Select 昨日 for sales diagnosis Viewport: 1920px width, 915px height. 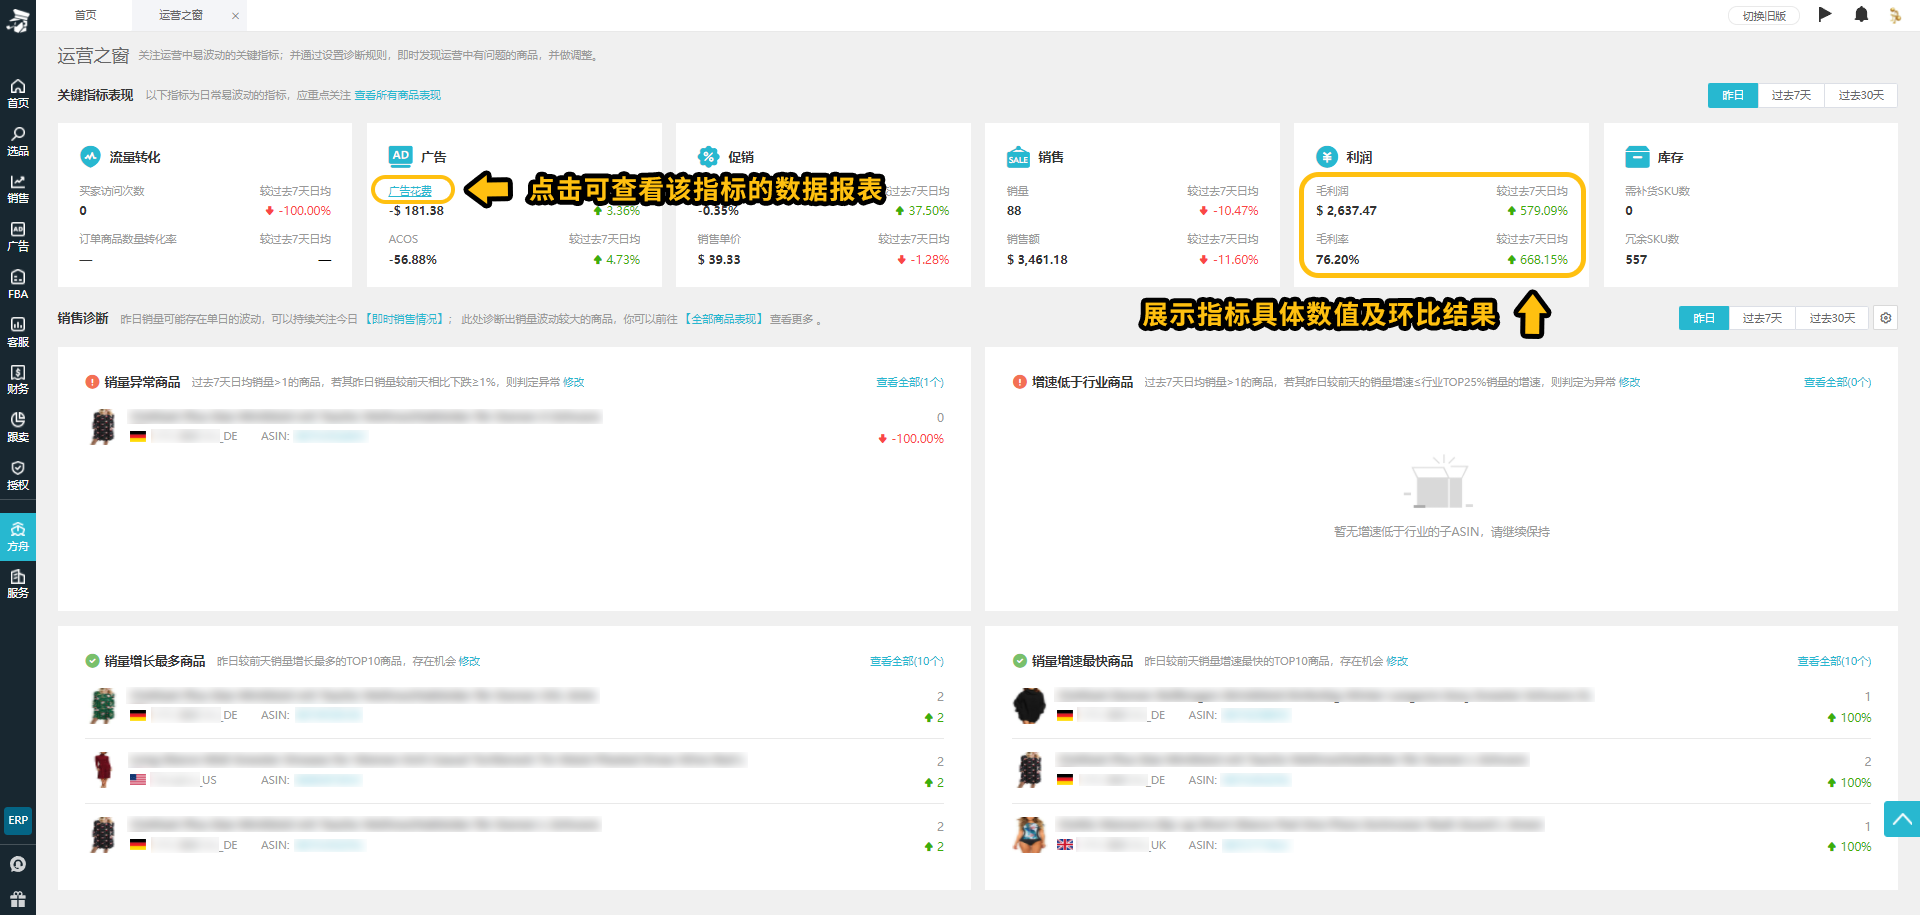[1703, 318]
